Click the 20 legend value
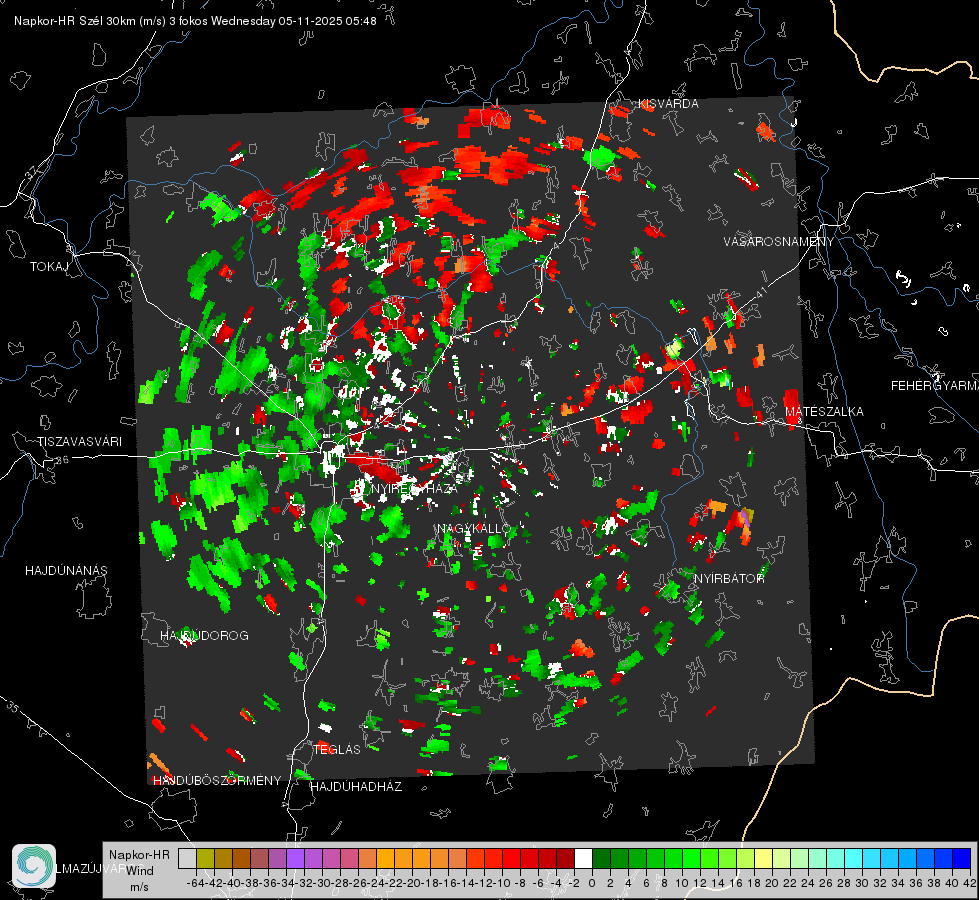 [772, 883]
